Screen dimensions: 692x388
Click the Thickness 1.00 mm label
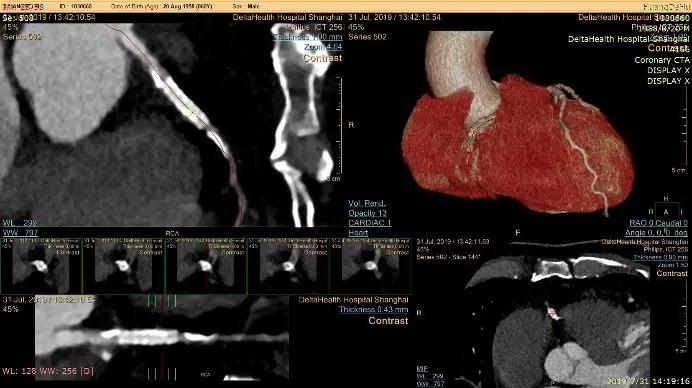coord(307,37)
